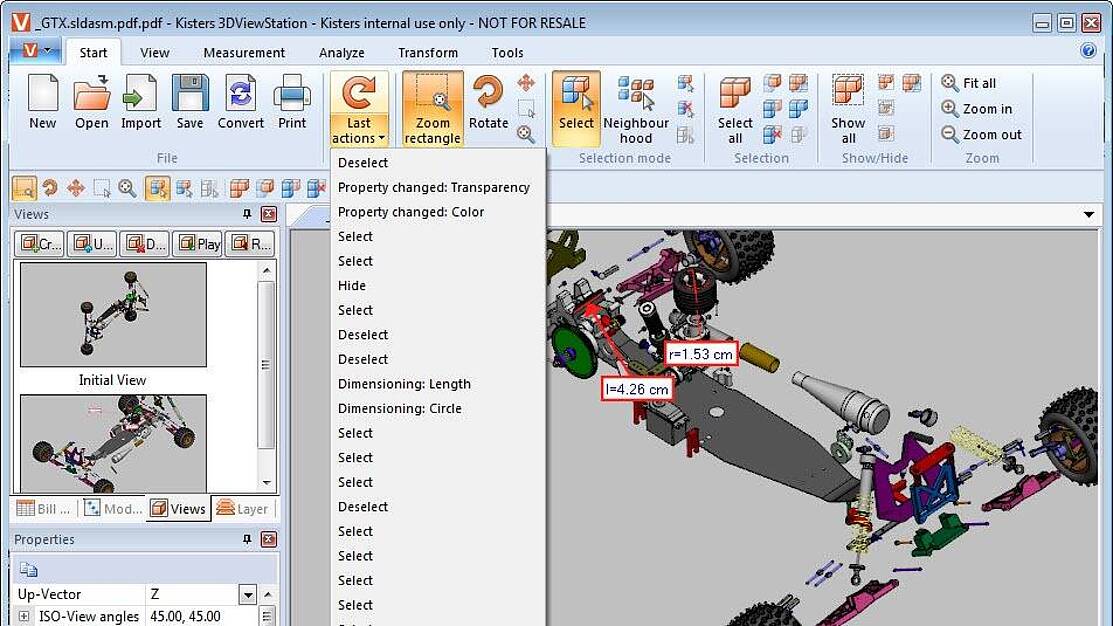Click the Save floppy disk icon
This screenshot has height=626, width=1113.
(x=190, y=96)
